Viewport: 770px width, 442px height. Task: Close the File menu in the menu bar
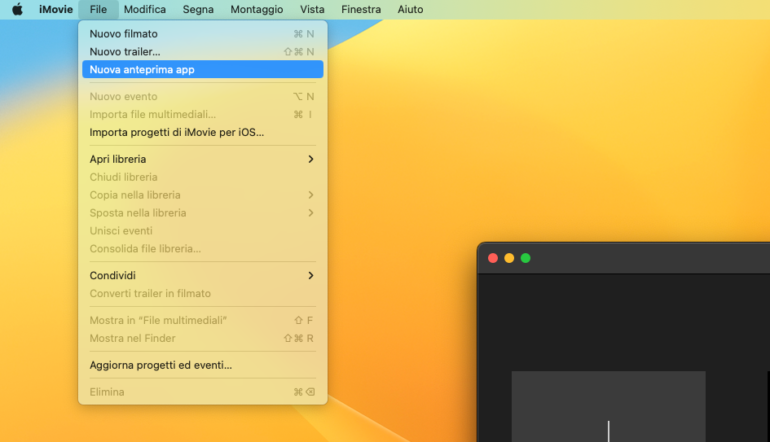pos(98,9)
